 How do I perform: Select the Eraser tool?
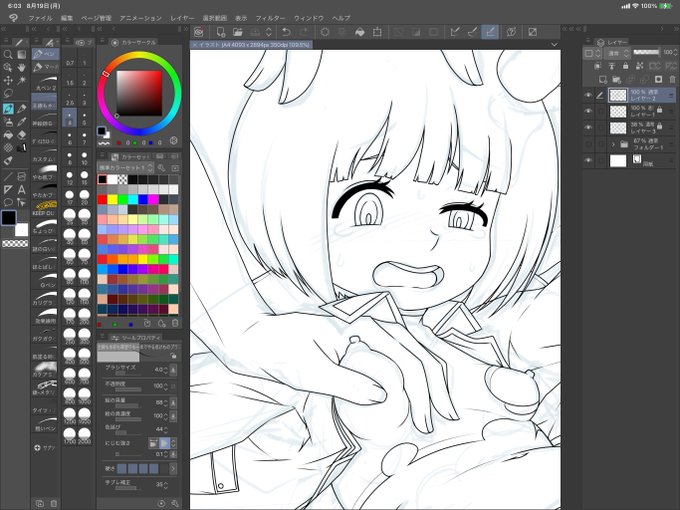(21, 135)
